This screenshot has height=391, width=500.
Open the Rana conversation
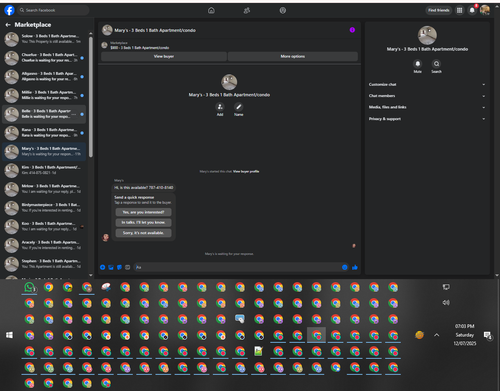(x=44, y=133)
